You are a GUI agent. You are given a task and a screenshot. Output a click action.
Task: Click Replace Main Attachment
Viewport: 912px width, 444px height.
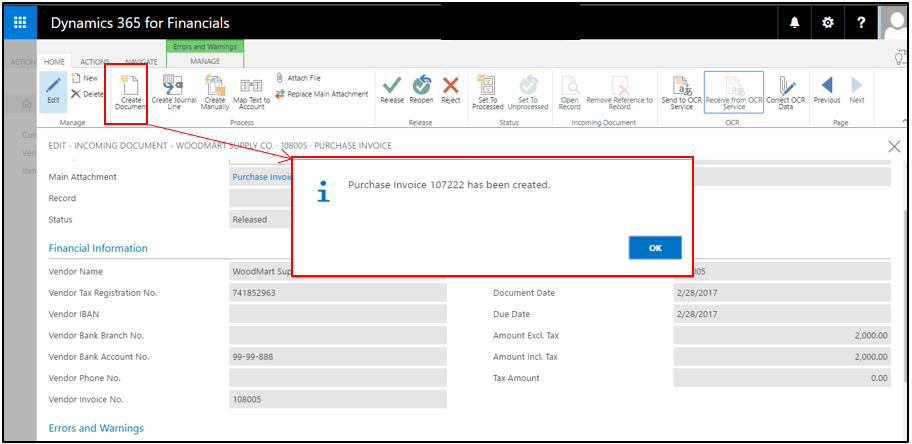322,94
